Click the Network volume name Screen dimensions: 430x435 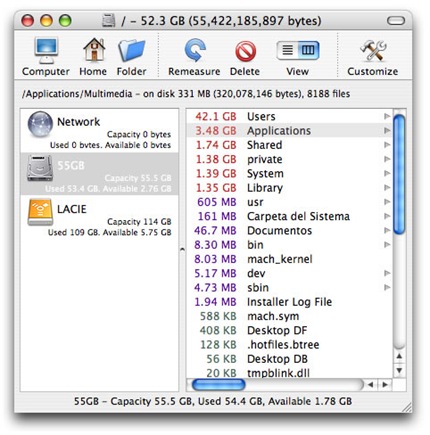78,122
